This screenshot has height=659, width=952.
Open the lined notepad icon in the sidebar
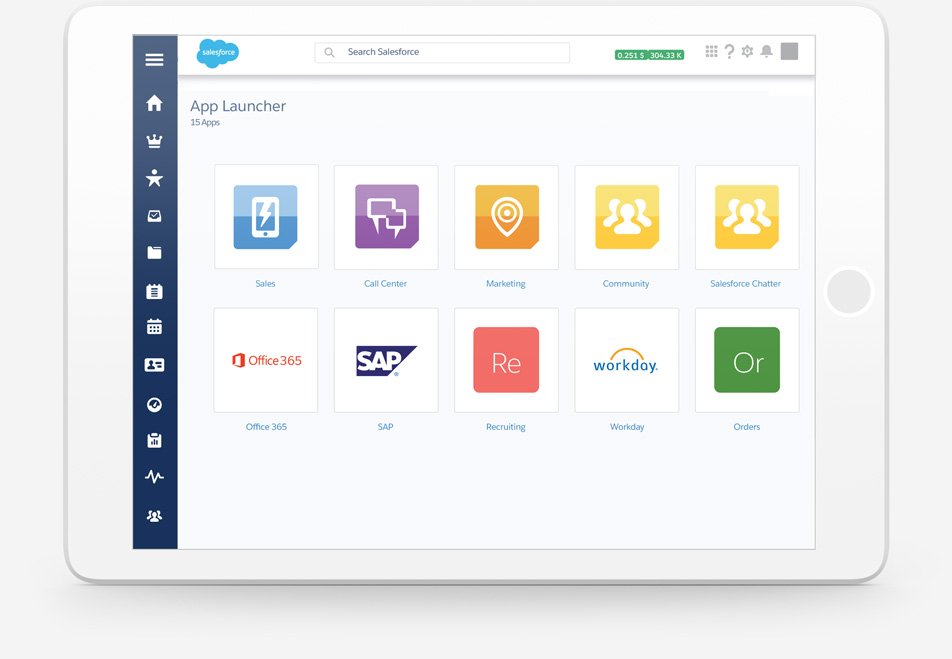coord(154,292)
